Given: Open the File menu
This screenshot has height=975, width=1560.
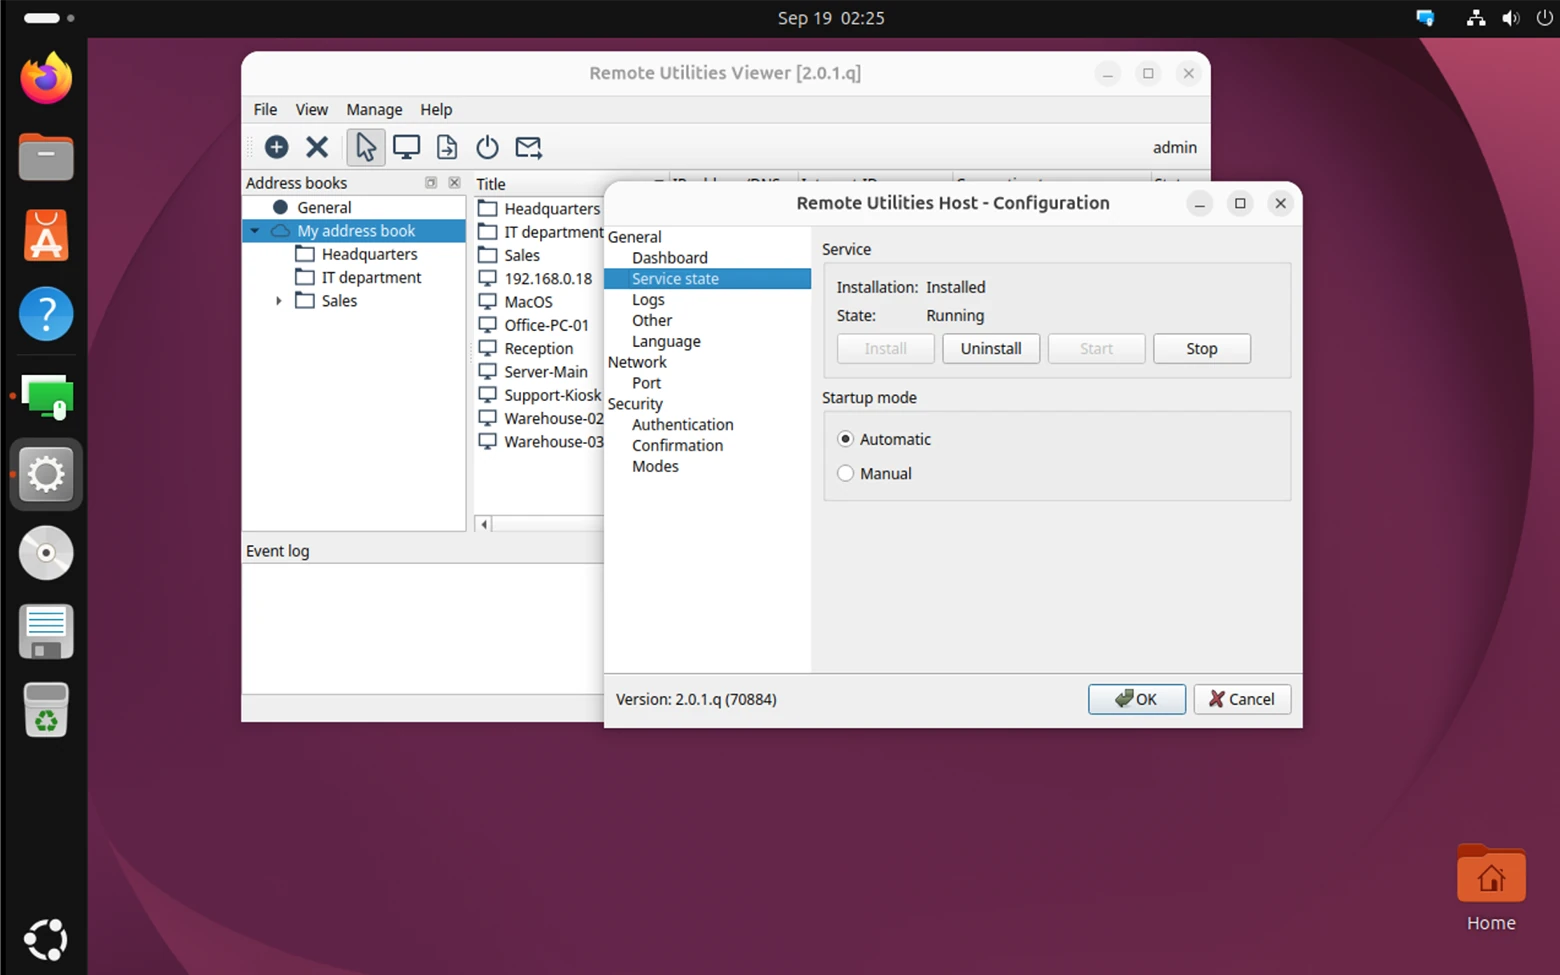Looking at the screenshot, I should coord(265,109).
